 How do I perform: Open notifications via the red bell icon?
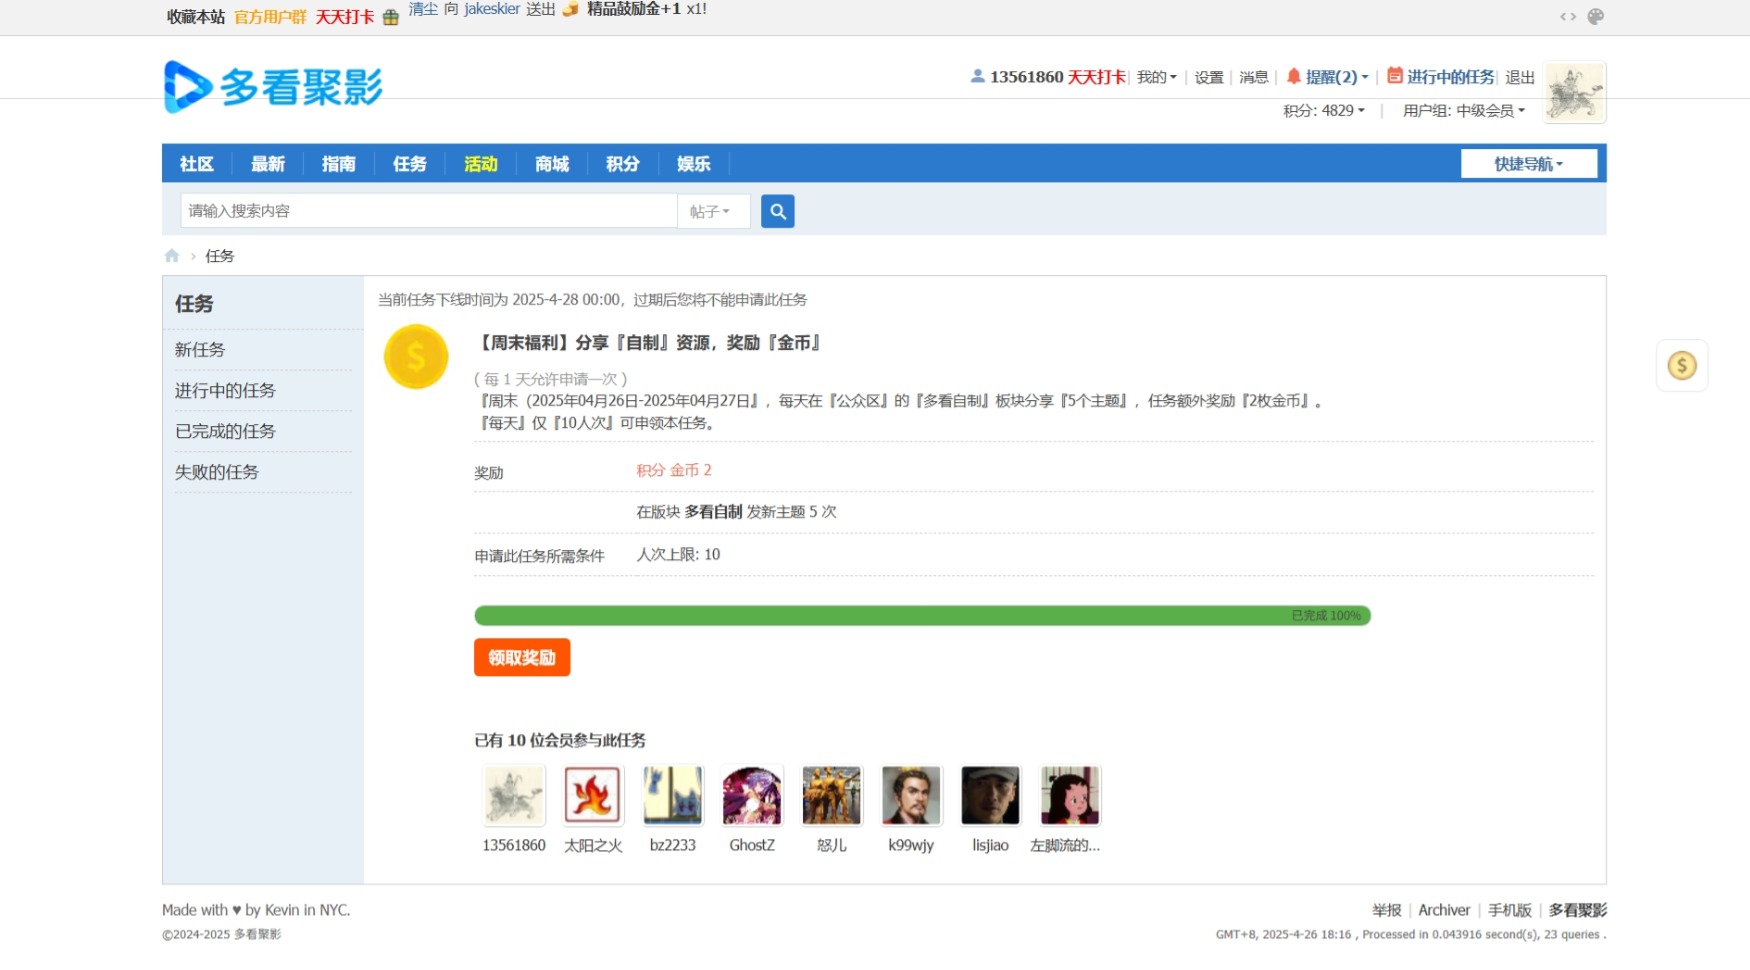1295,76
